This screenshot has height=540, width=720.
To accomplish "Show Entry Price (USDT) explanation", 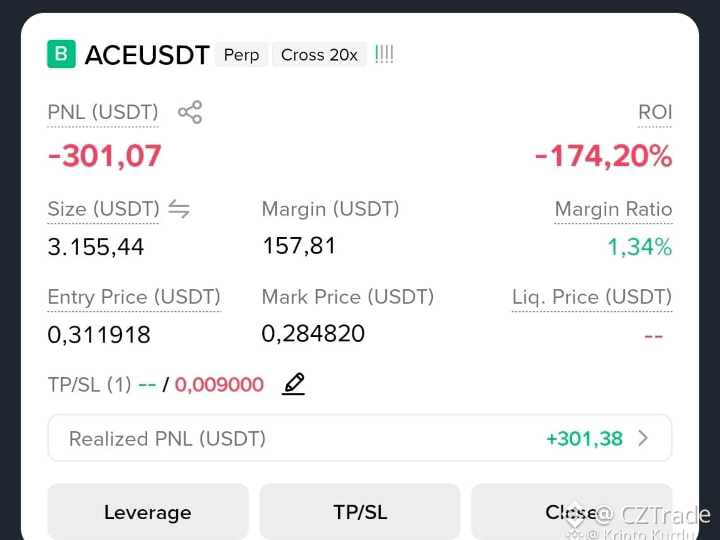I will coord(134,297).
